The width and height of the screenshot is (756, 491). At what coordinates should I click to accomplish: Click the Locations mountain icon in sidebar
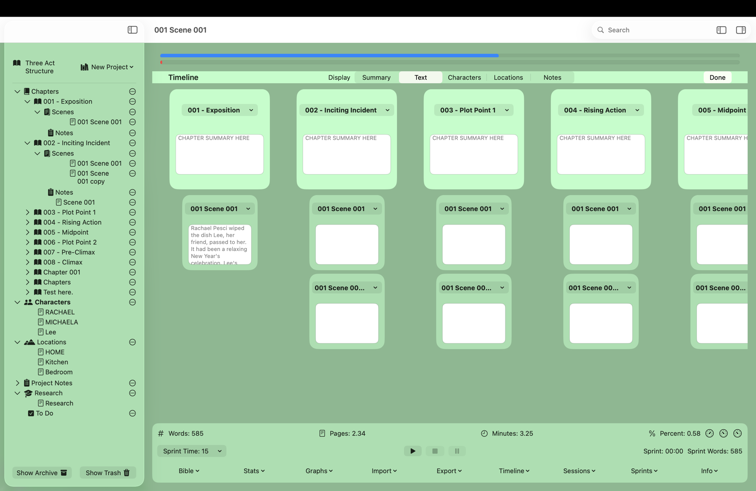(x=29, y=342)
